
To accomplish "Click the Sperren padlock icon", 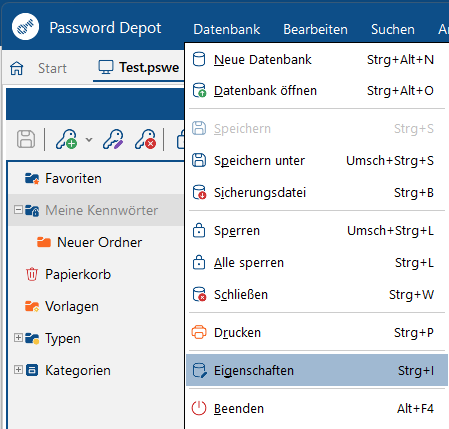I will pos(199,230).
